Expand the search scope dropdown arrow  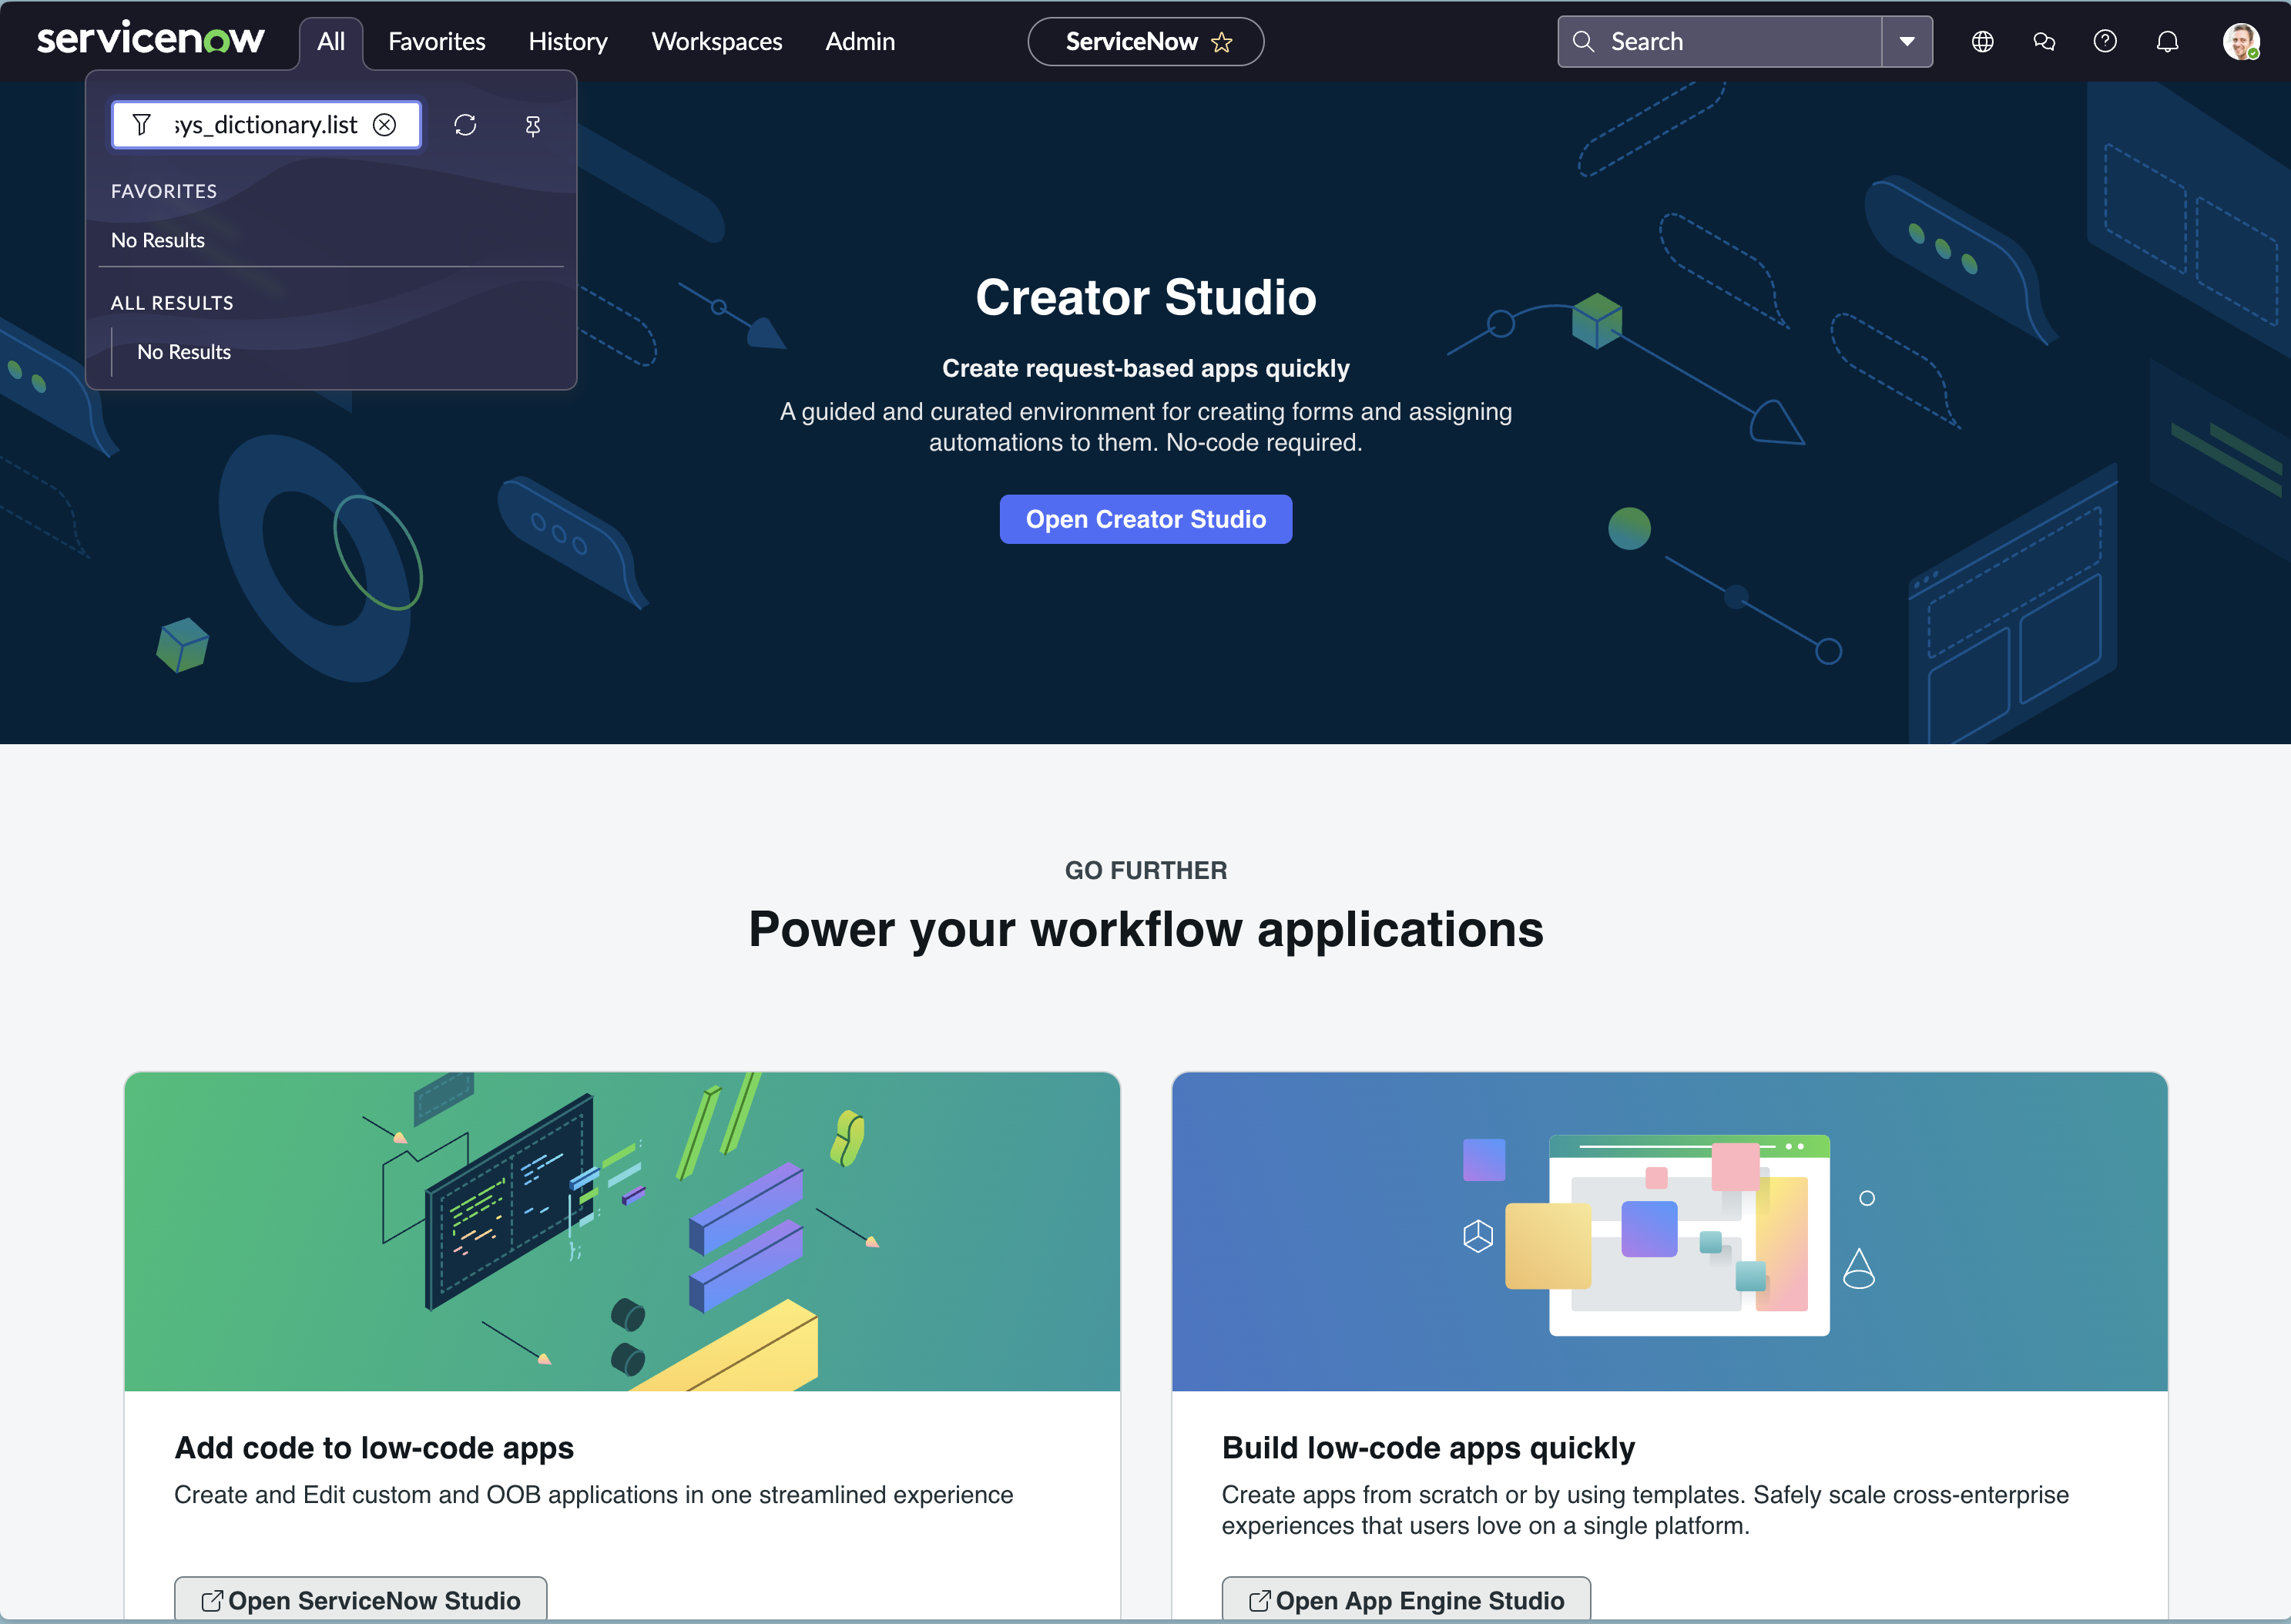1906,42
